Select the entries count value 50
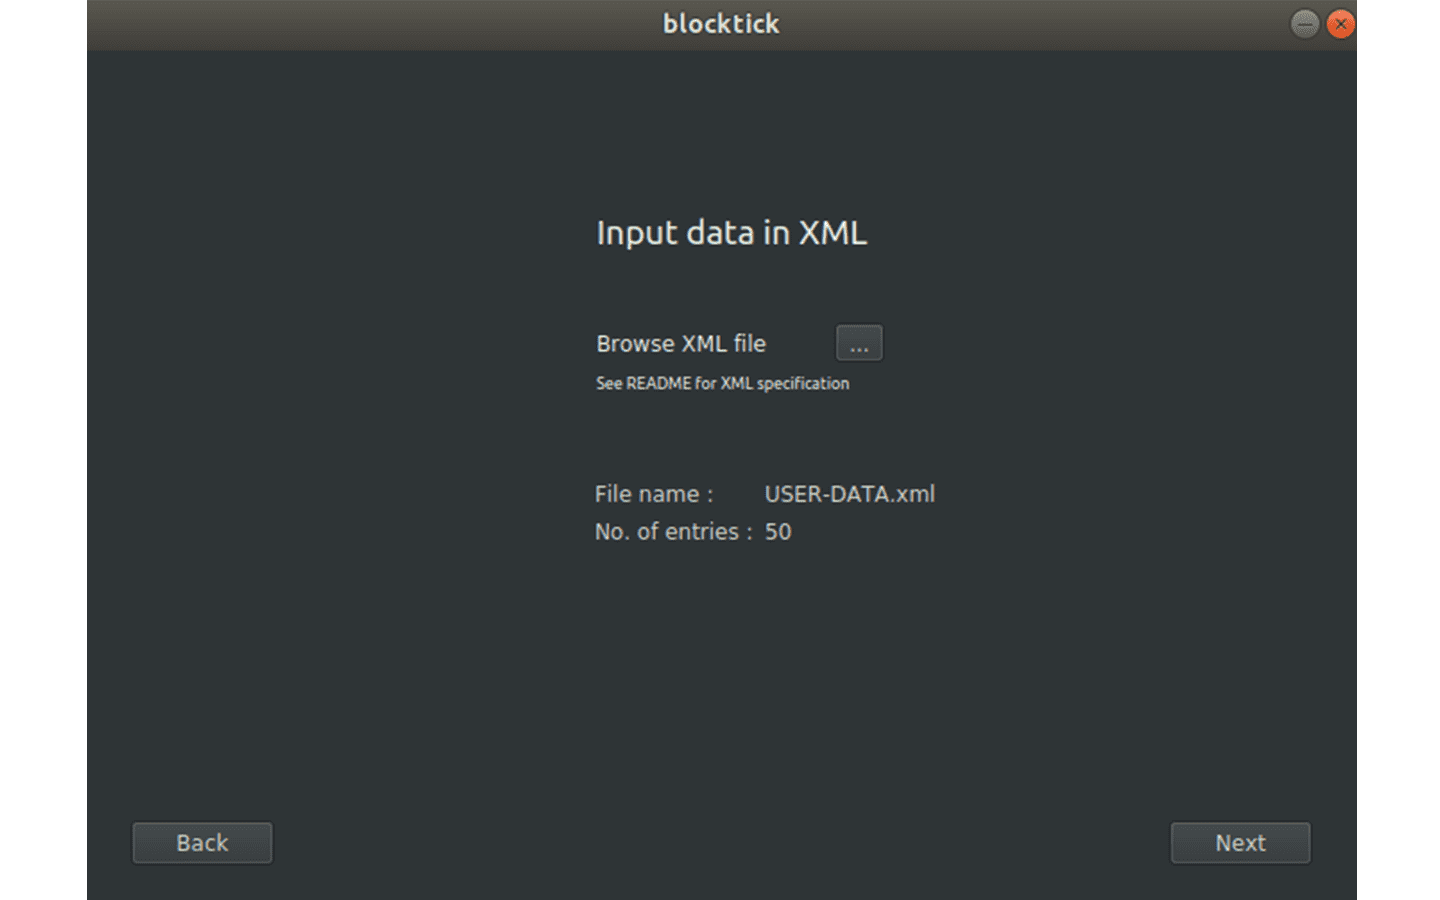This screenshot has width=1440, height=900. pos(778,532)
